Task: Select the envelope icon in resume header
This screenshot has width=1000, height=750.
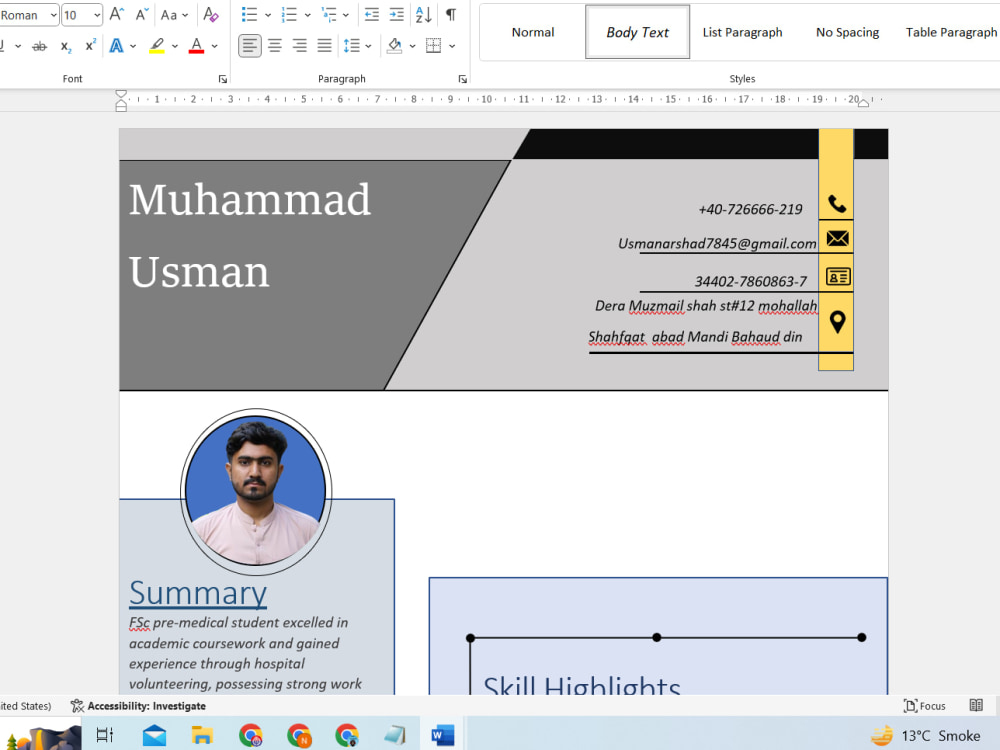Action: (x=837, y=239)
